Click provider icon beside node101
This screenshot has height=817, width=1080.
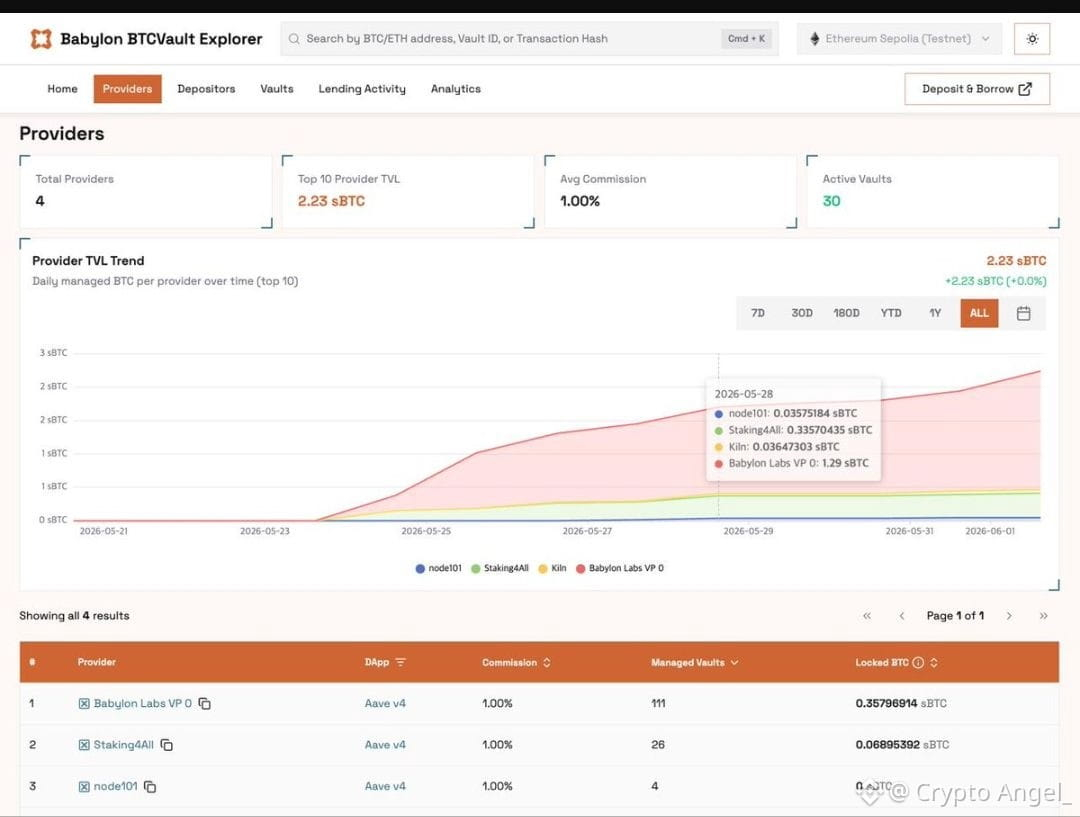[x=84, y=787]
